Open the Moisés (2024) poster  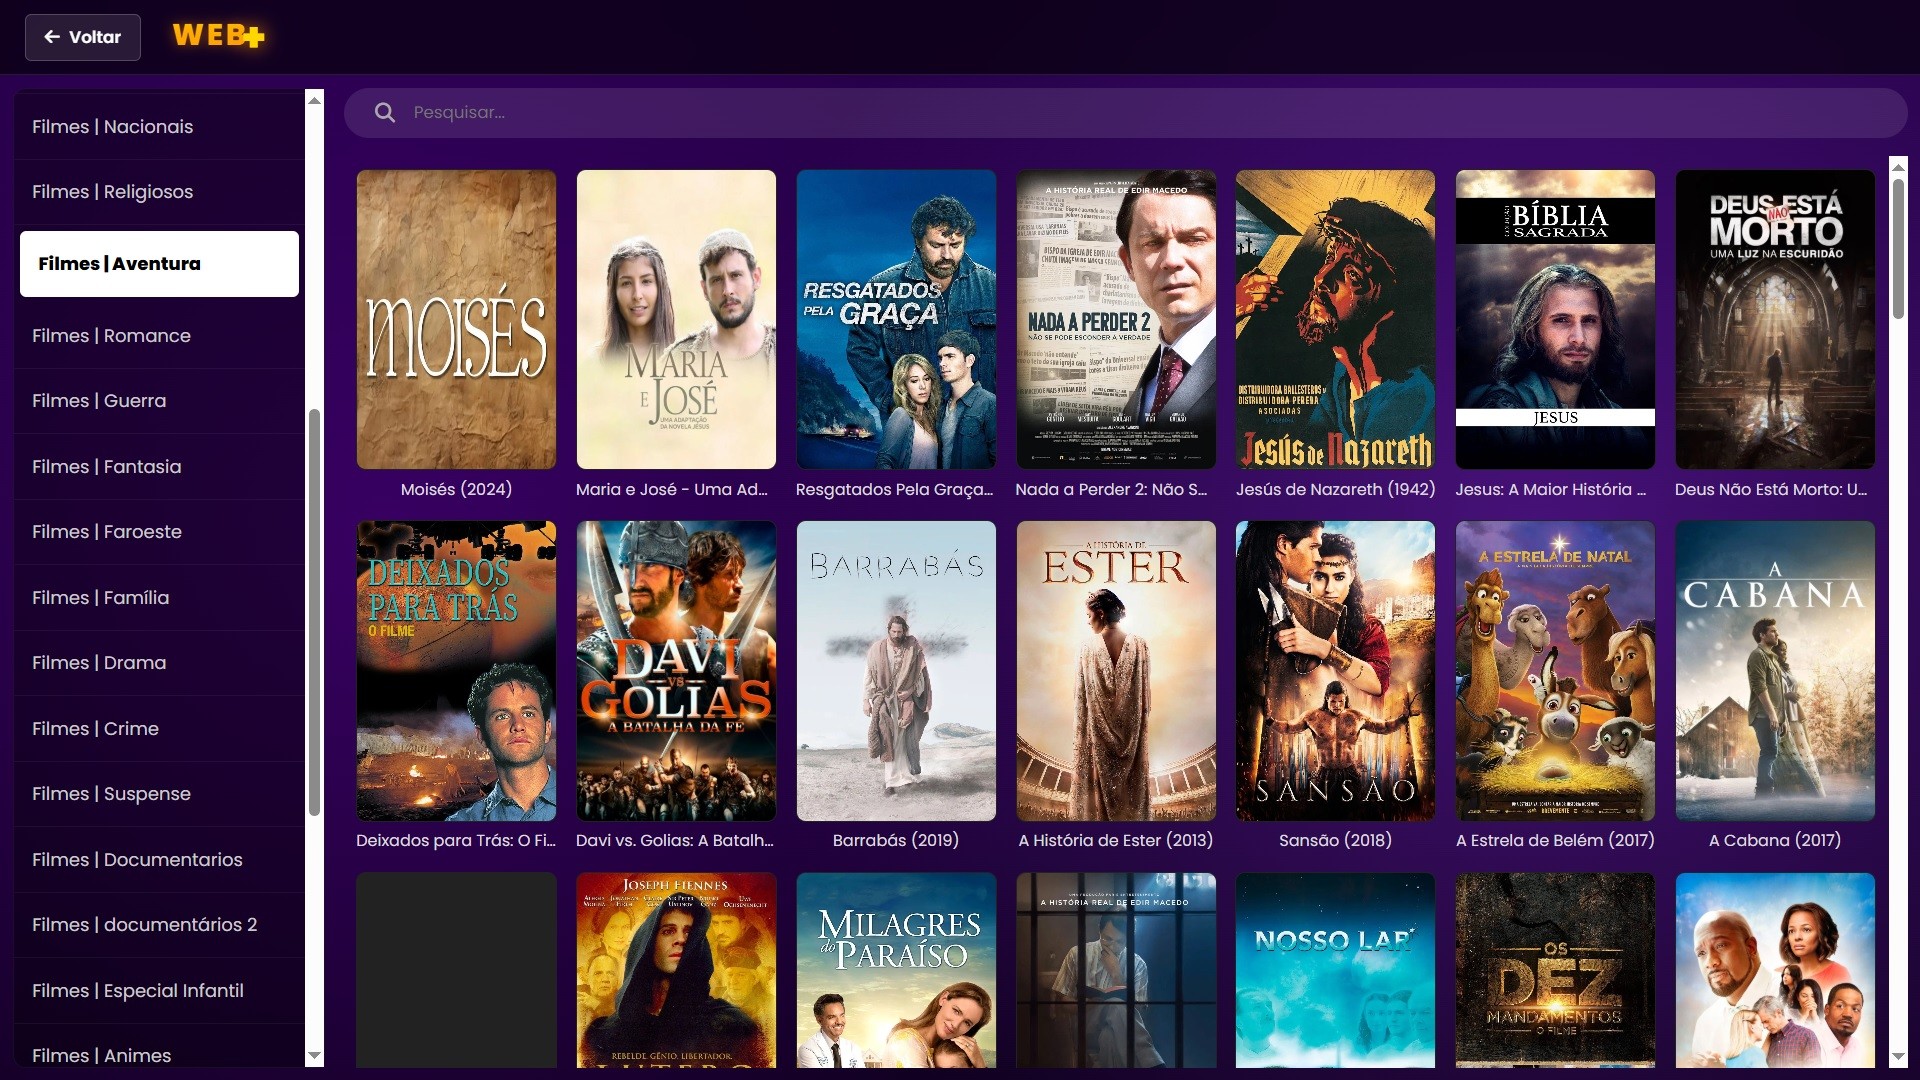click(x=456, y=319)
